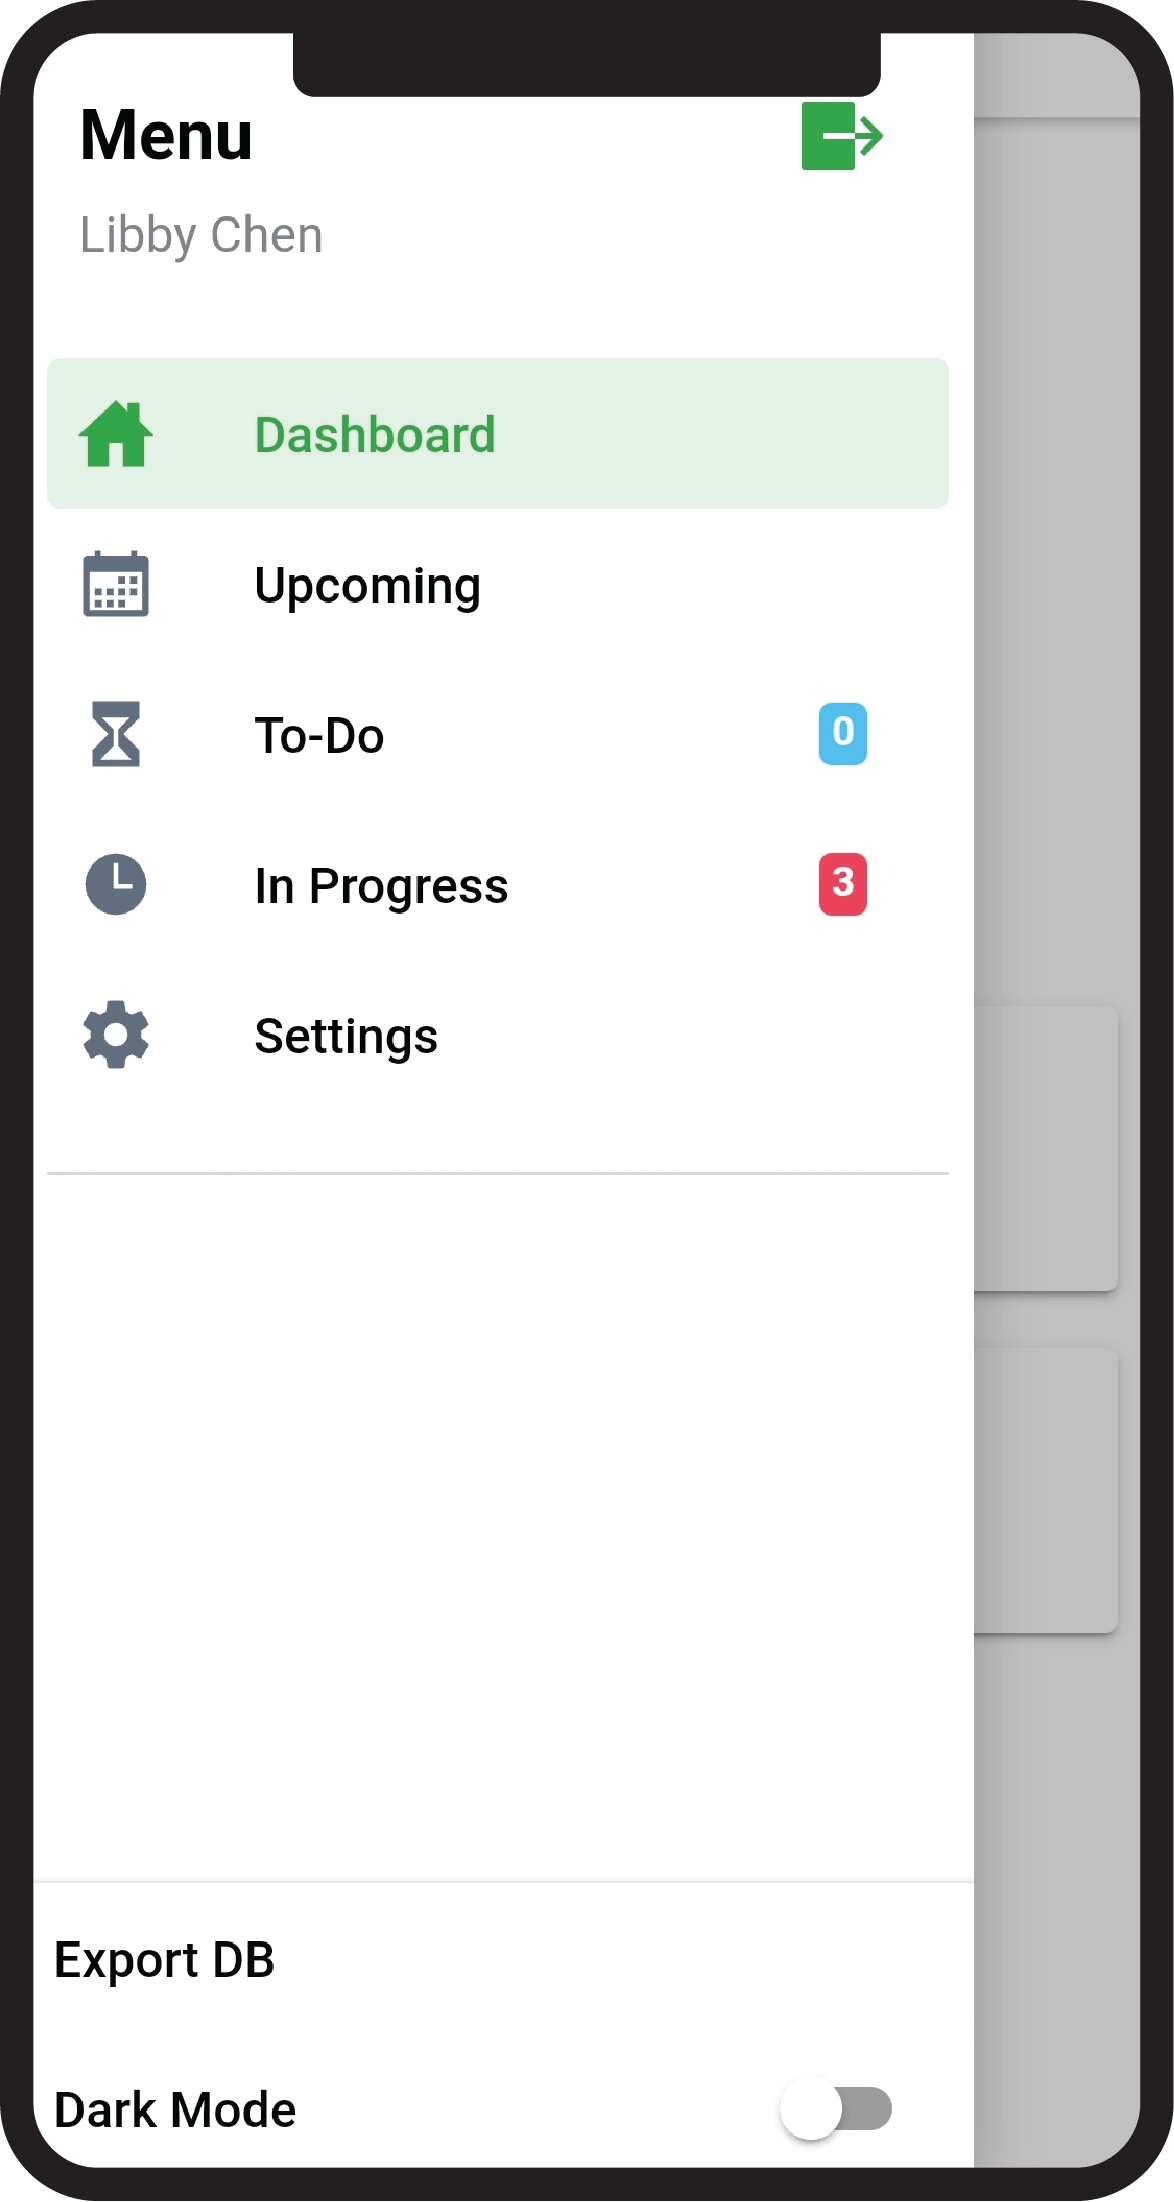Image resolution: width=1174 pixels, height=2202 pixels.
Task: Open the In Progress section
Action: (x=381, y=886)
